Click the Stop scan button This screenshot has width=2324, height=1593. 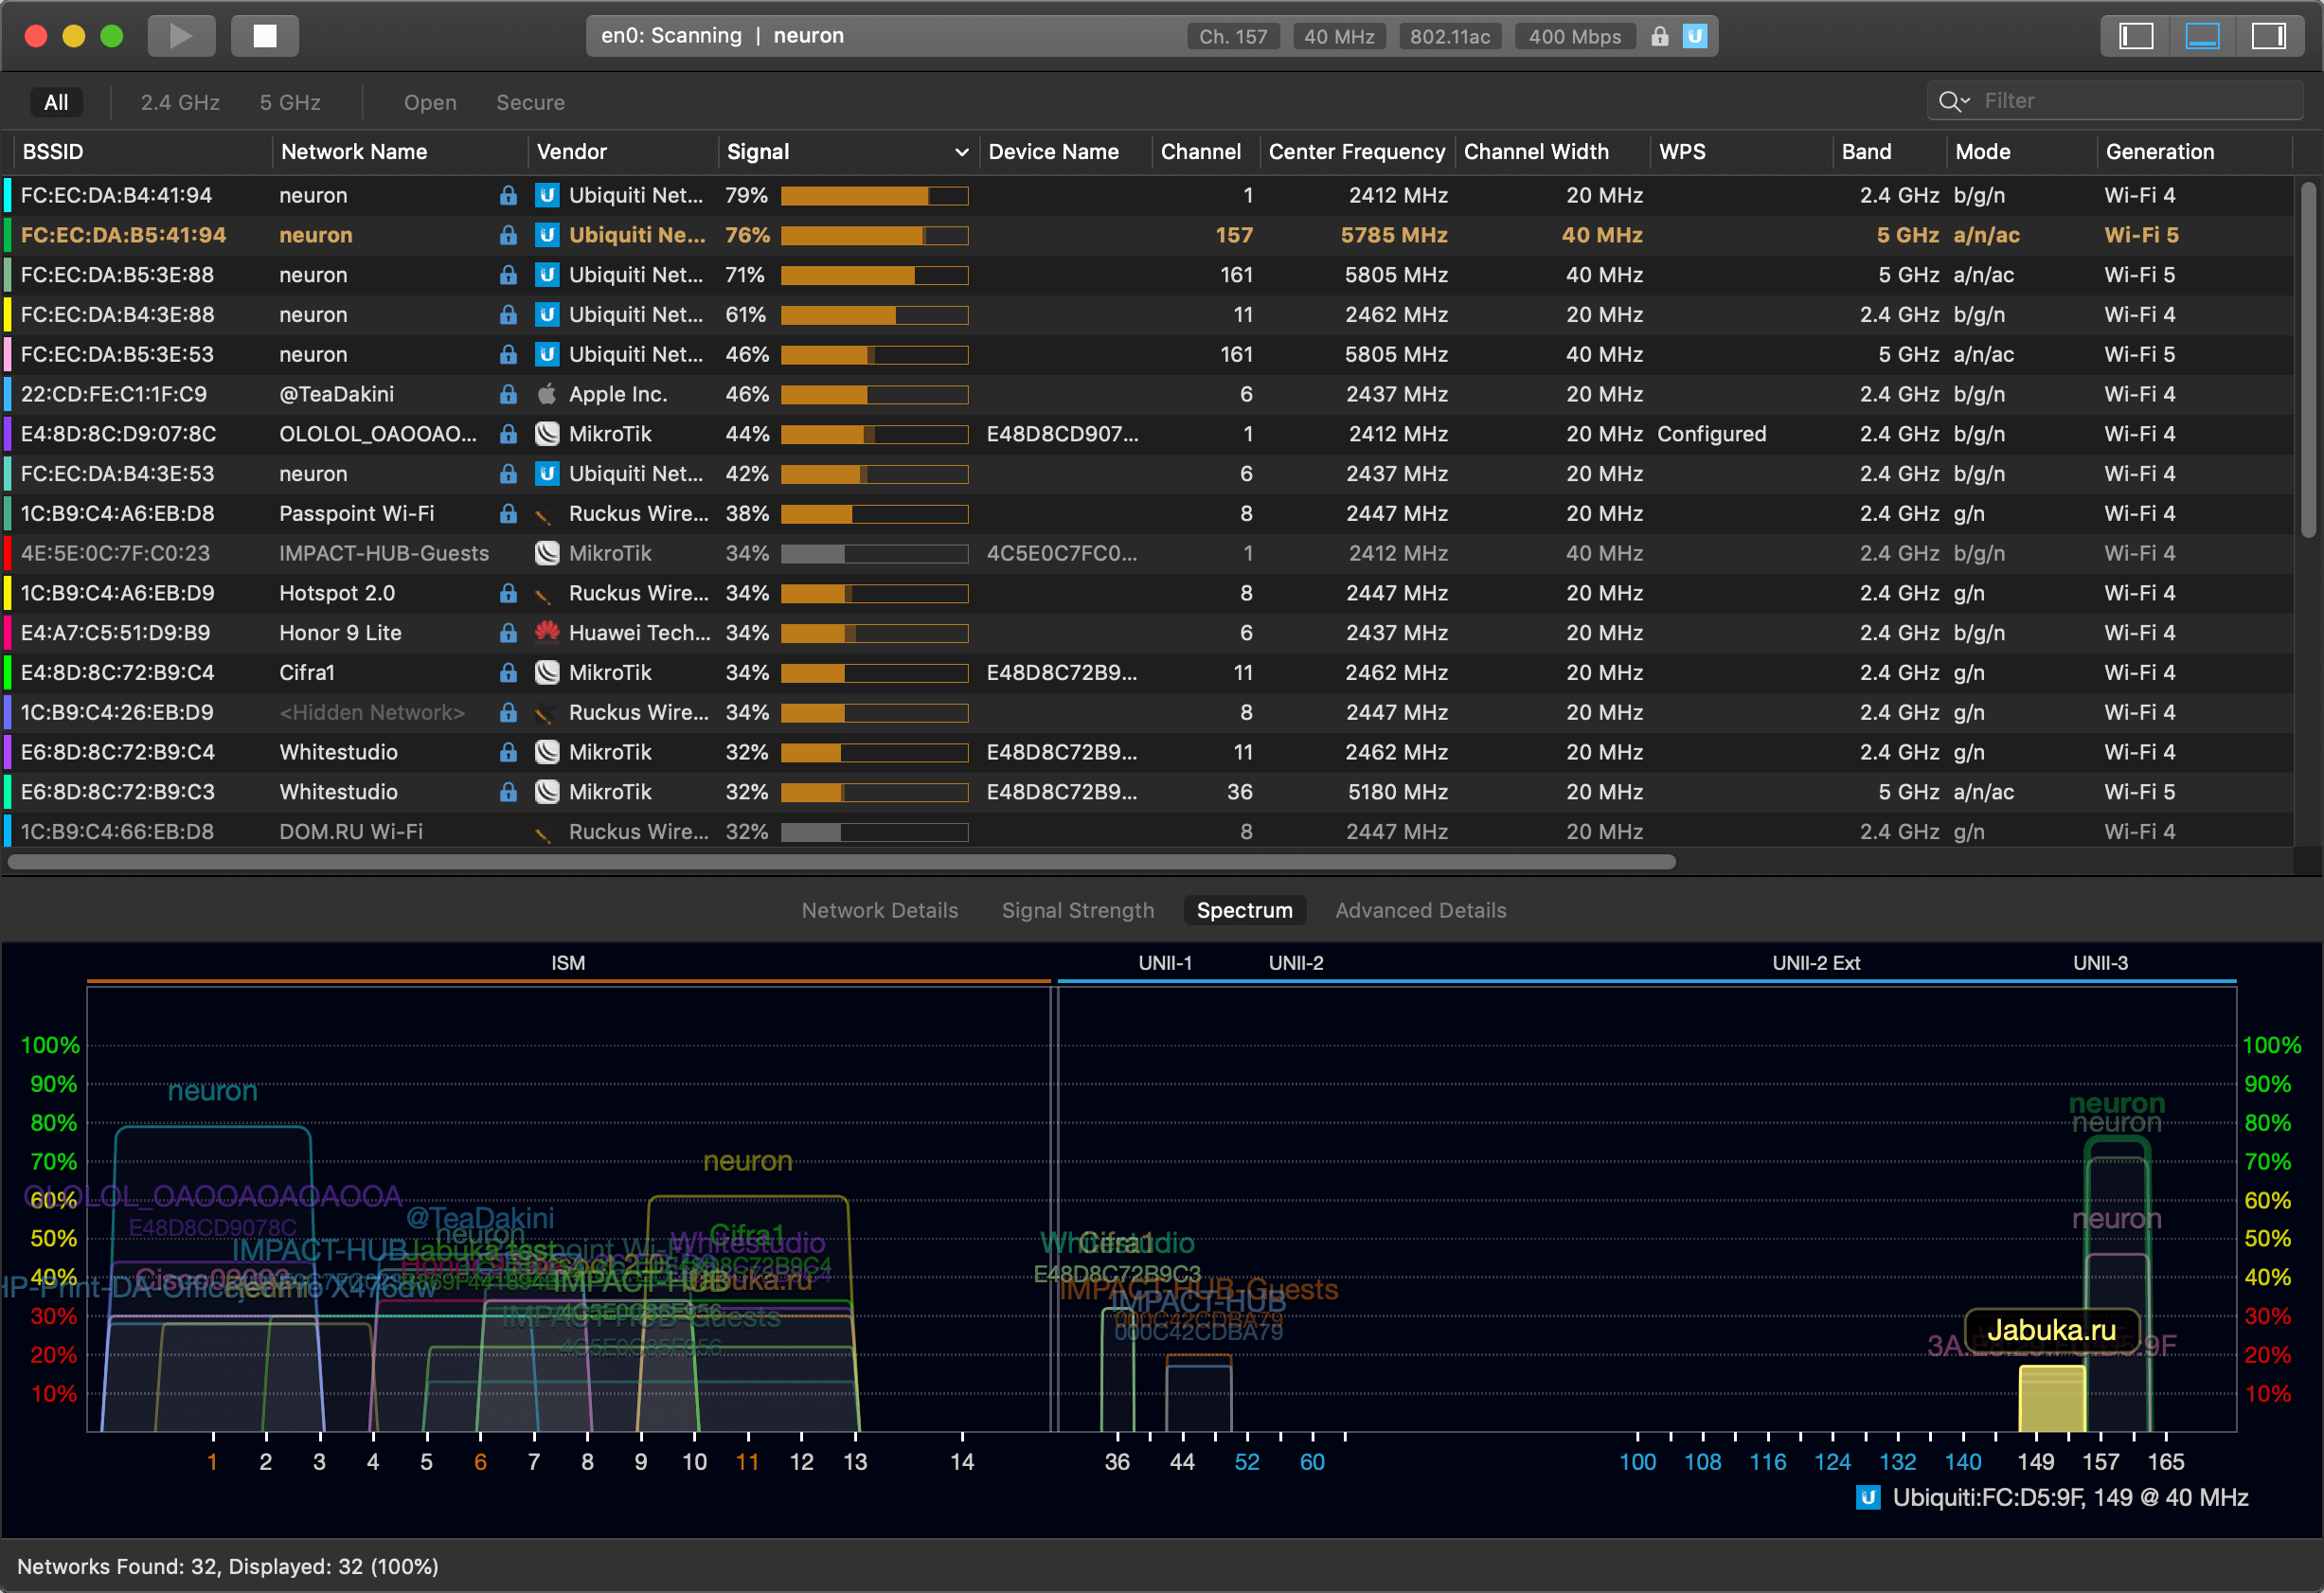(x=265, y=37)
